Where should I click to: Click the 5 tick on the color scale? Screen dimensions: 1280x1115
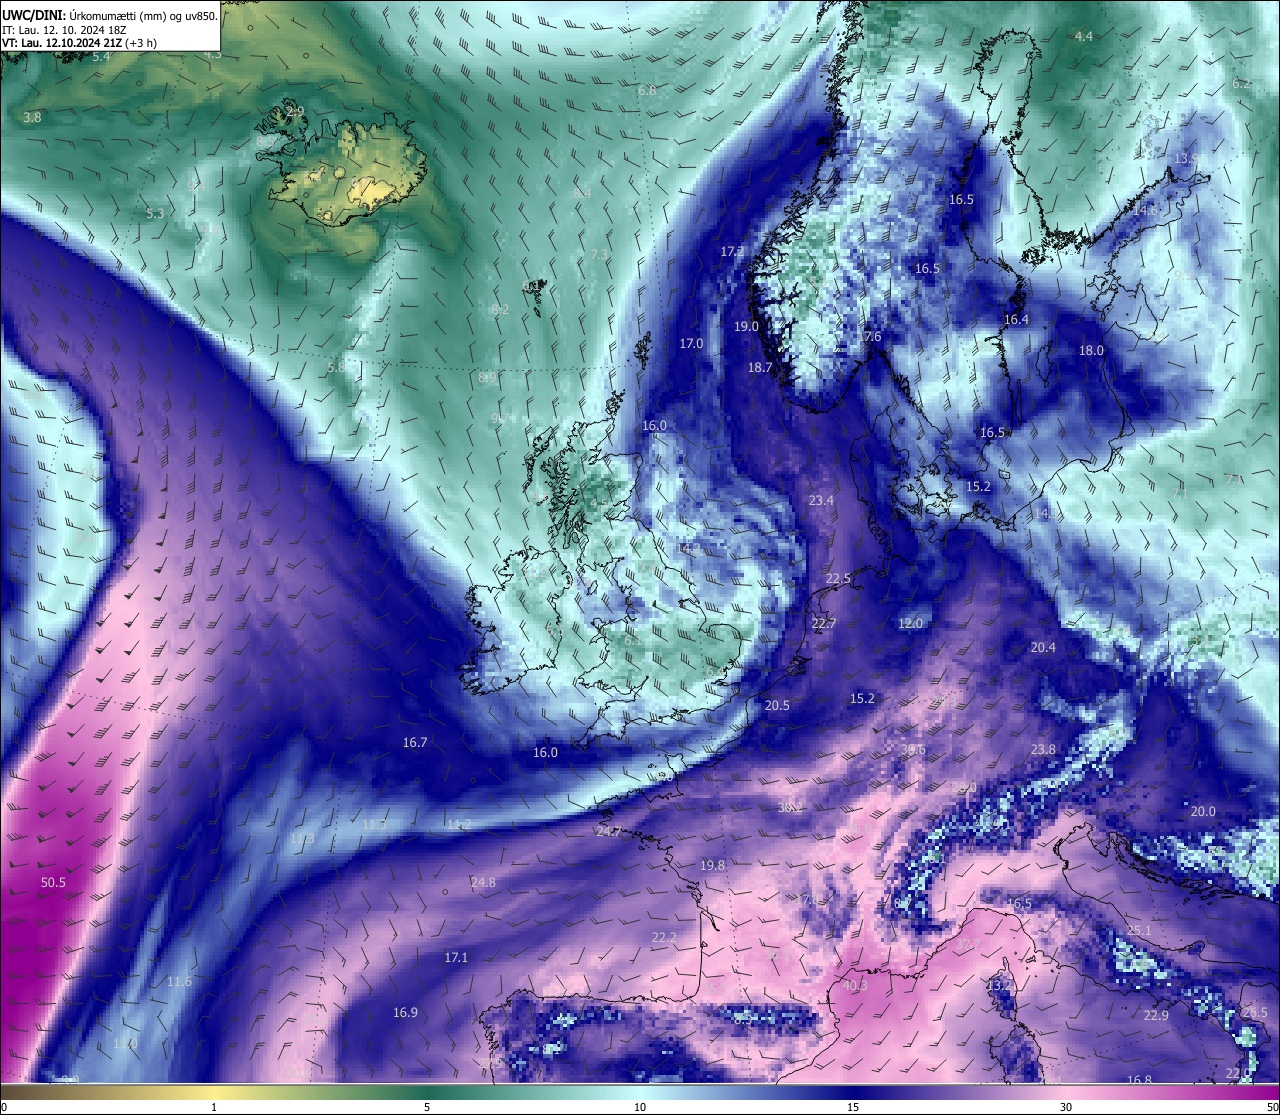coord(427,1107)
